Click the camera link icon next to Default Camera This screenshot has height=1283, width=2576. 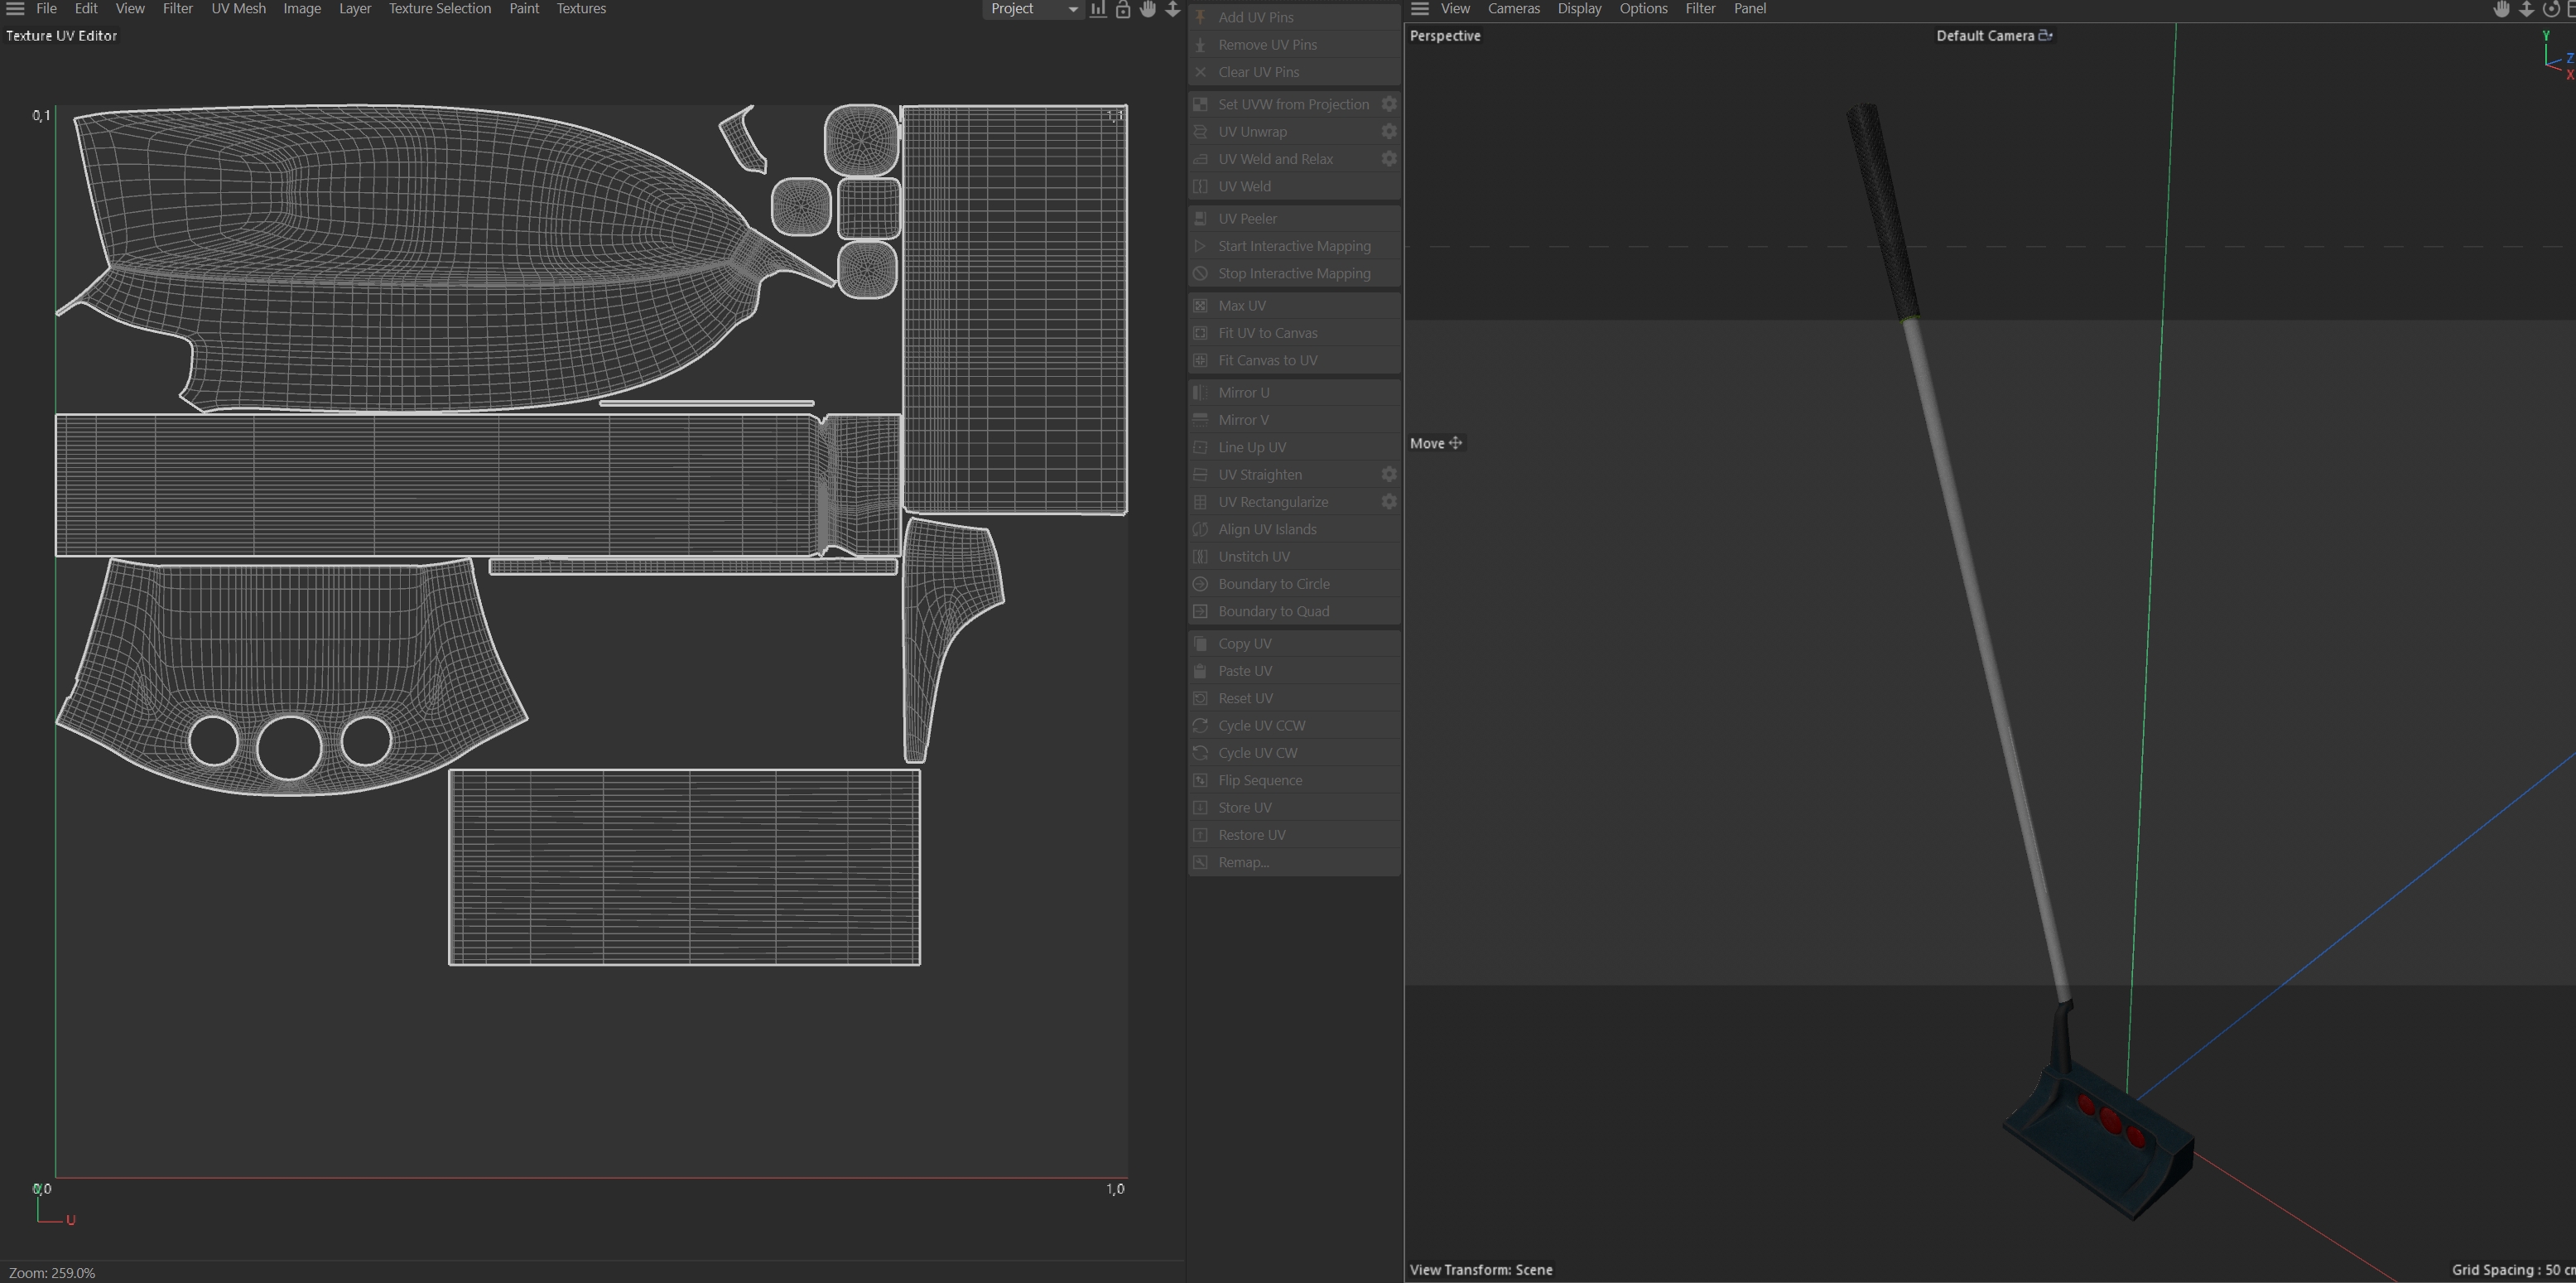[2046, 35]
